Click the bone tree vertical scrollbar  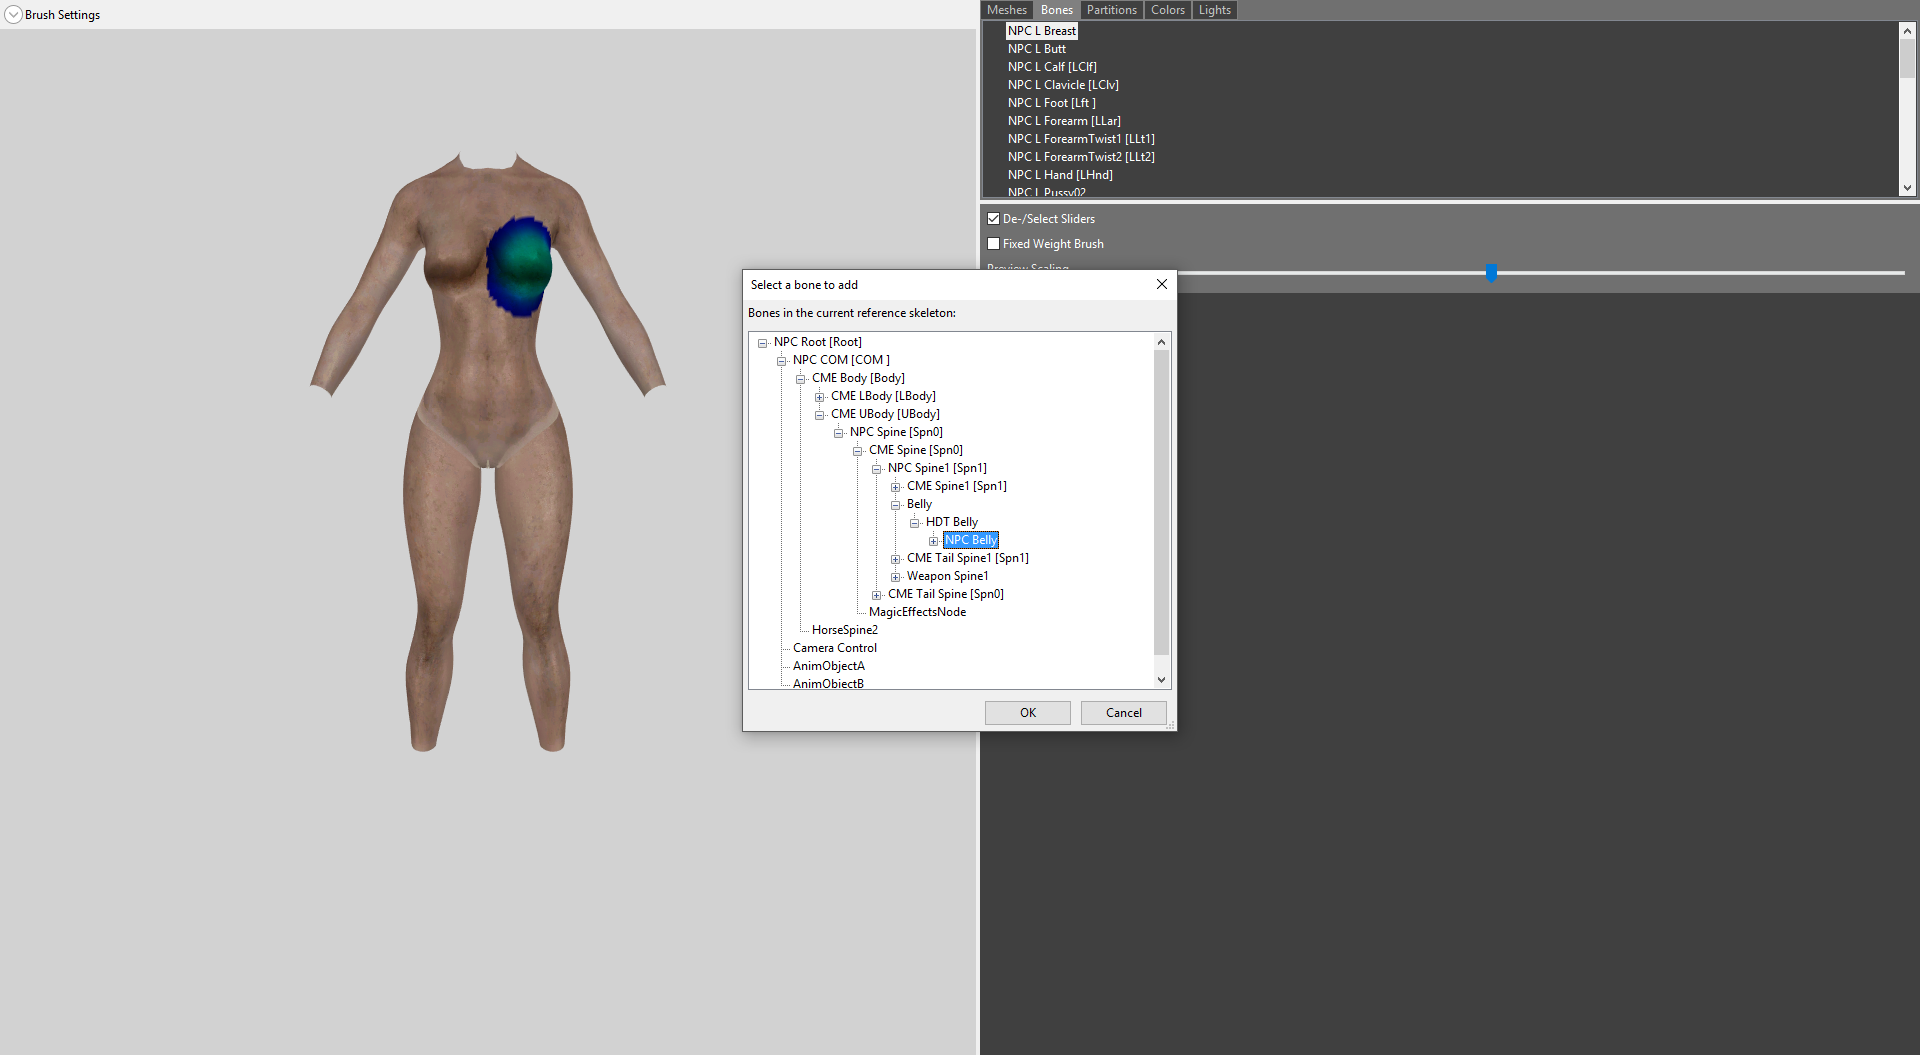(1161, 502)
